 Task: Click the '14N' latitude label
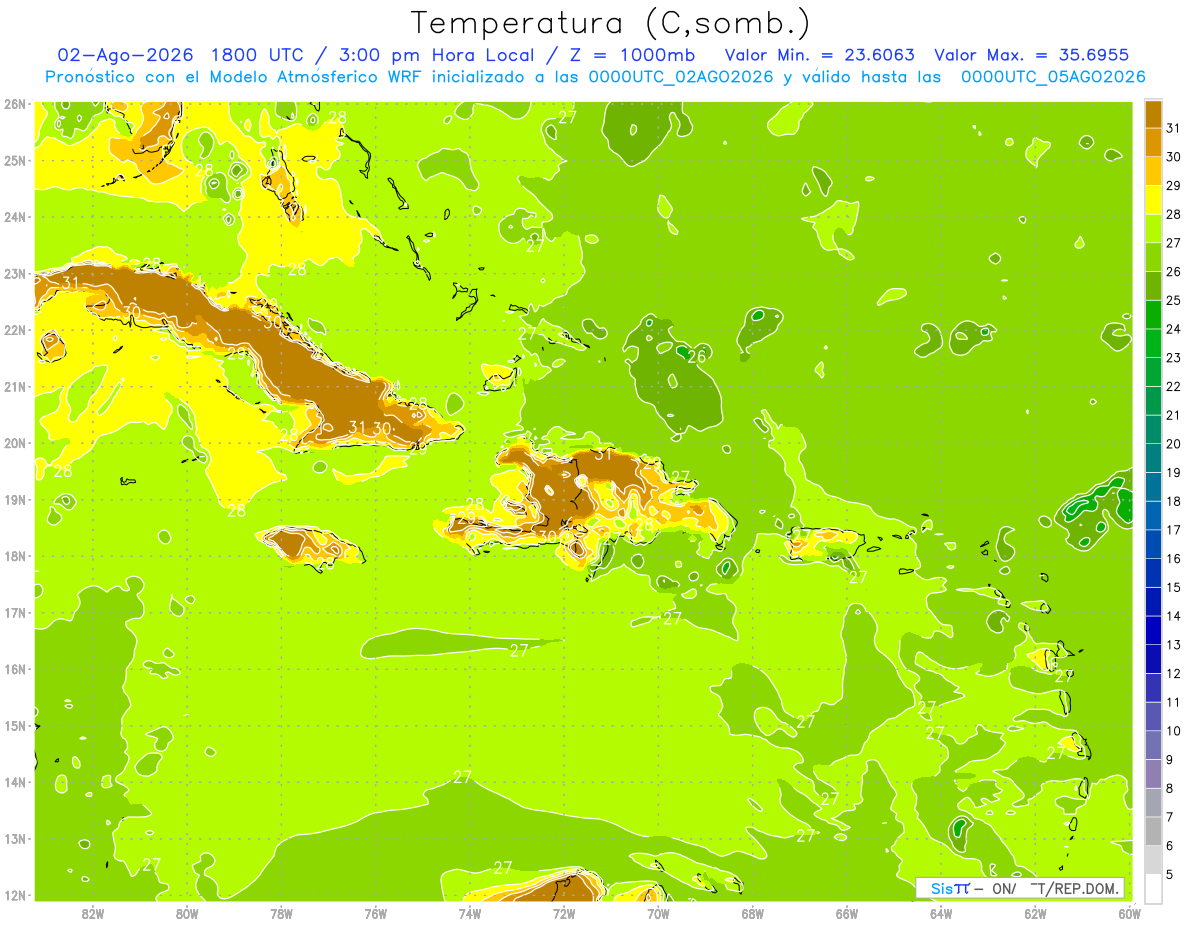(x=15, y=782)
